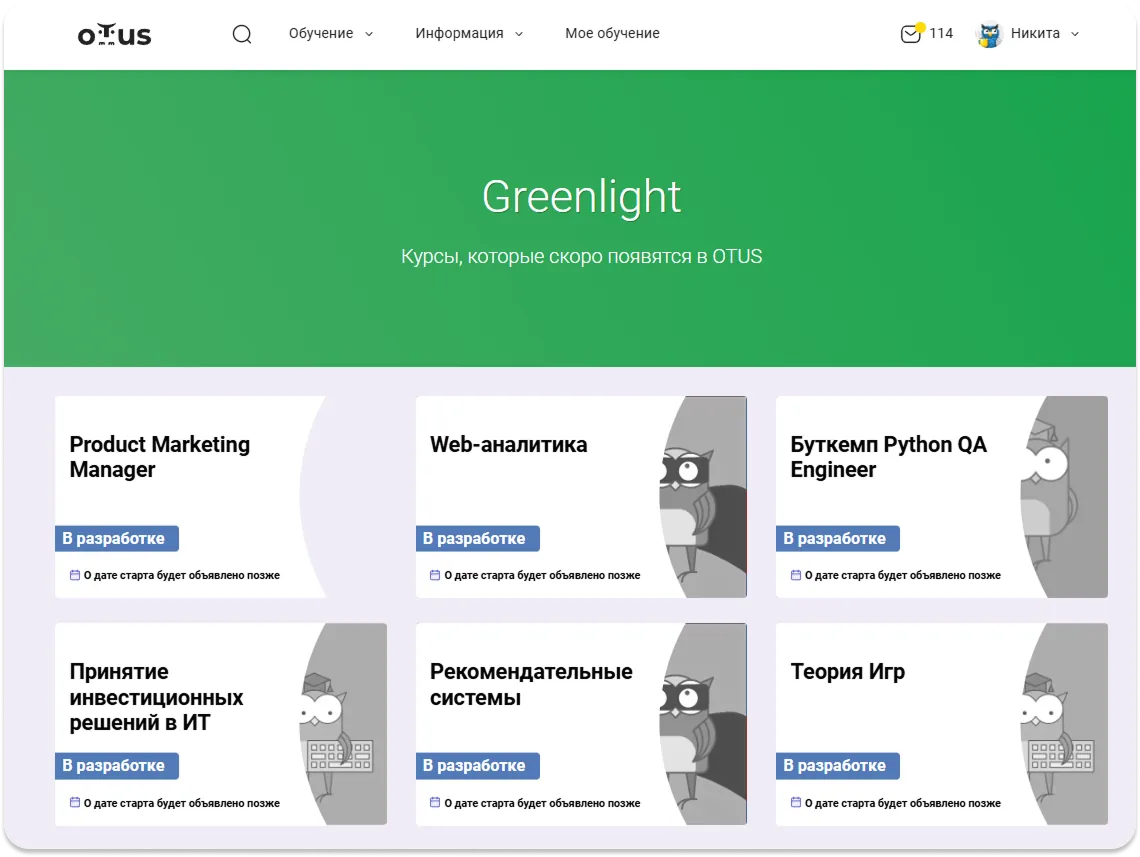This screenshot has height=857, width=1140.
Task: Click calendar icon on Принятие инвестиционных решений card
Action: pos(74,802)
